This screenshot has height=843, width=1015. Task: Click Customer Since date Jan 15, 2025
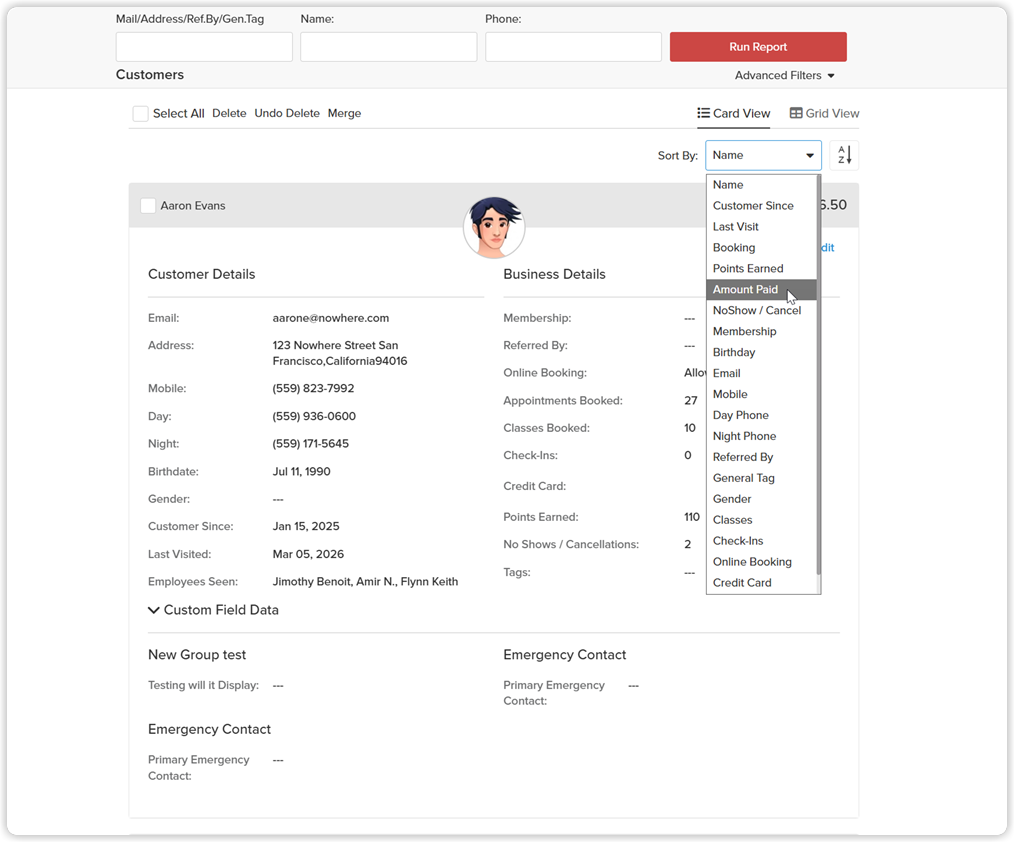pos(306,526)
